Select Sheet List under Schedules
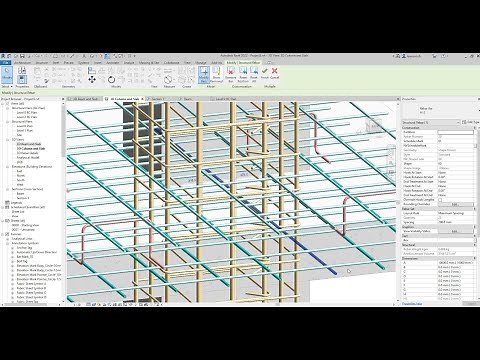This screenshot has width=480, height=360. [x=18, y=212]
